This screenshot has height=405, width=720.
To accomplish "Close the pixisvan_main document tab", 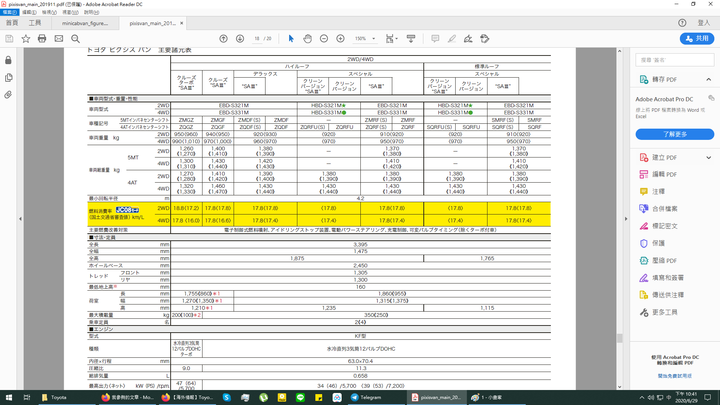I will click(x=181, y=23).
